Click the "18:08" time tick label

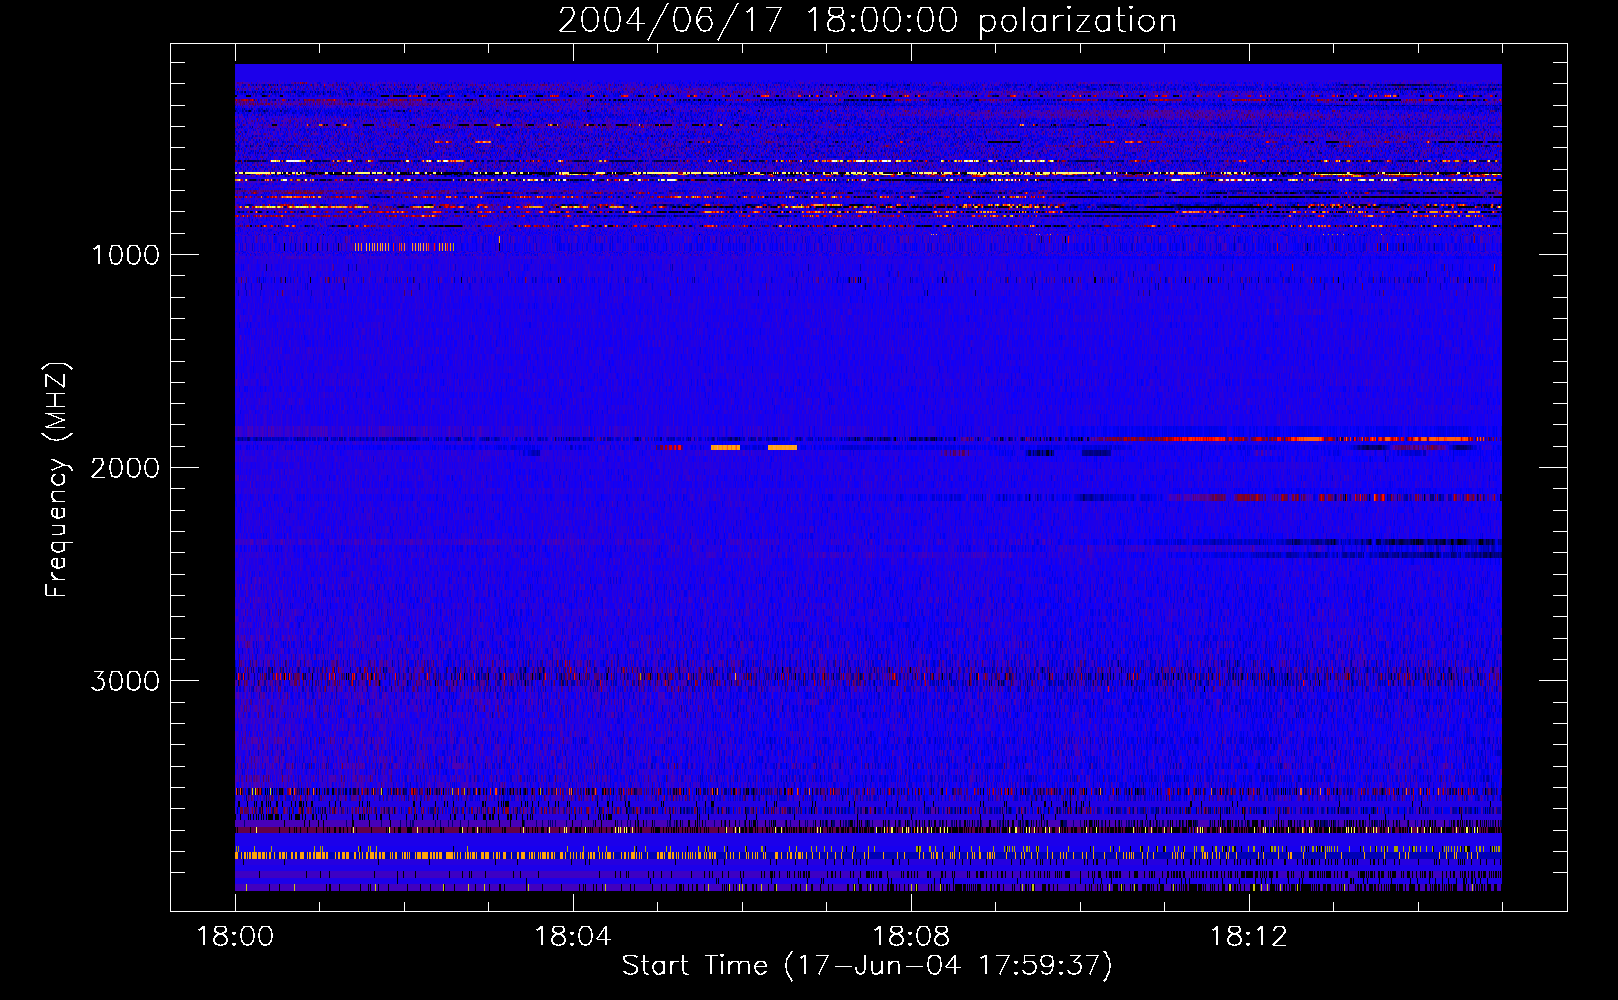pyautogui.click(x=911, y=937)
